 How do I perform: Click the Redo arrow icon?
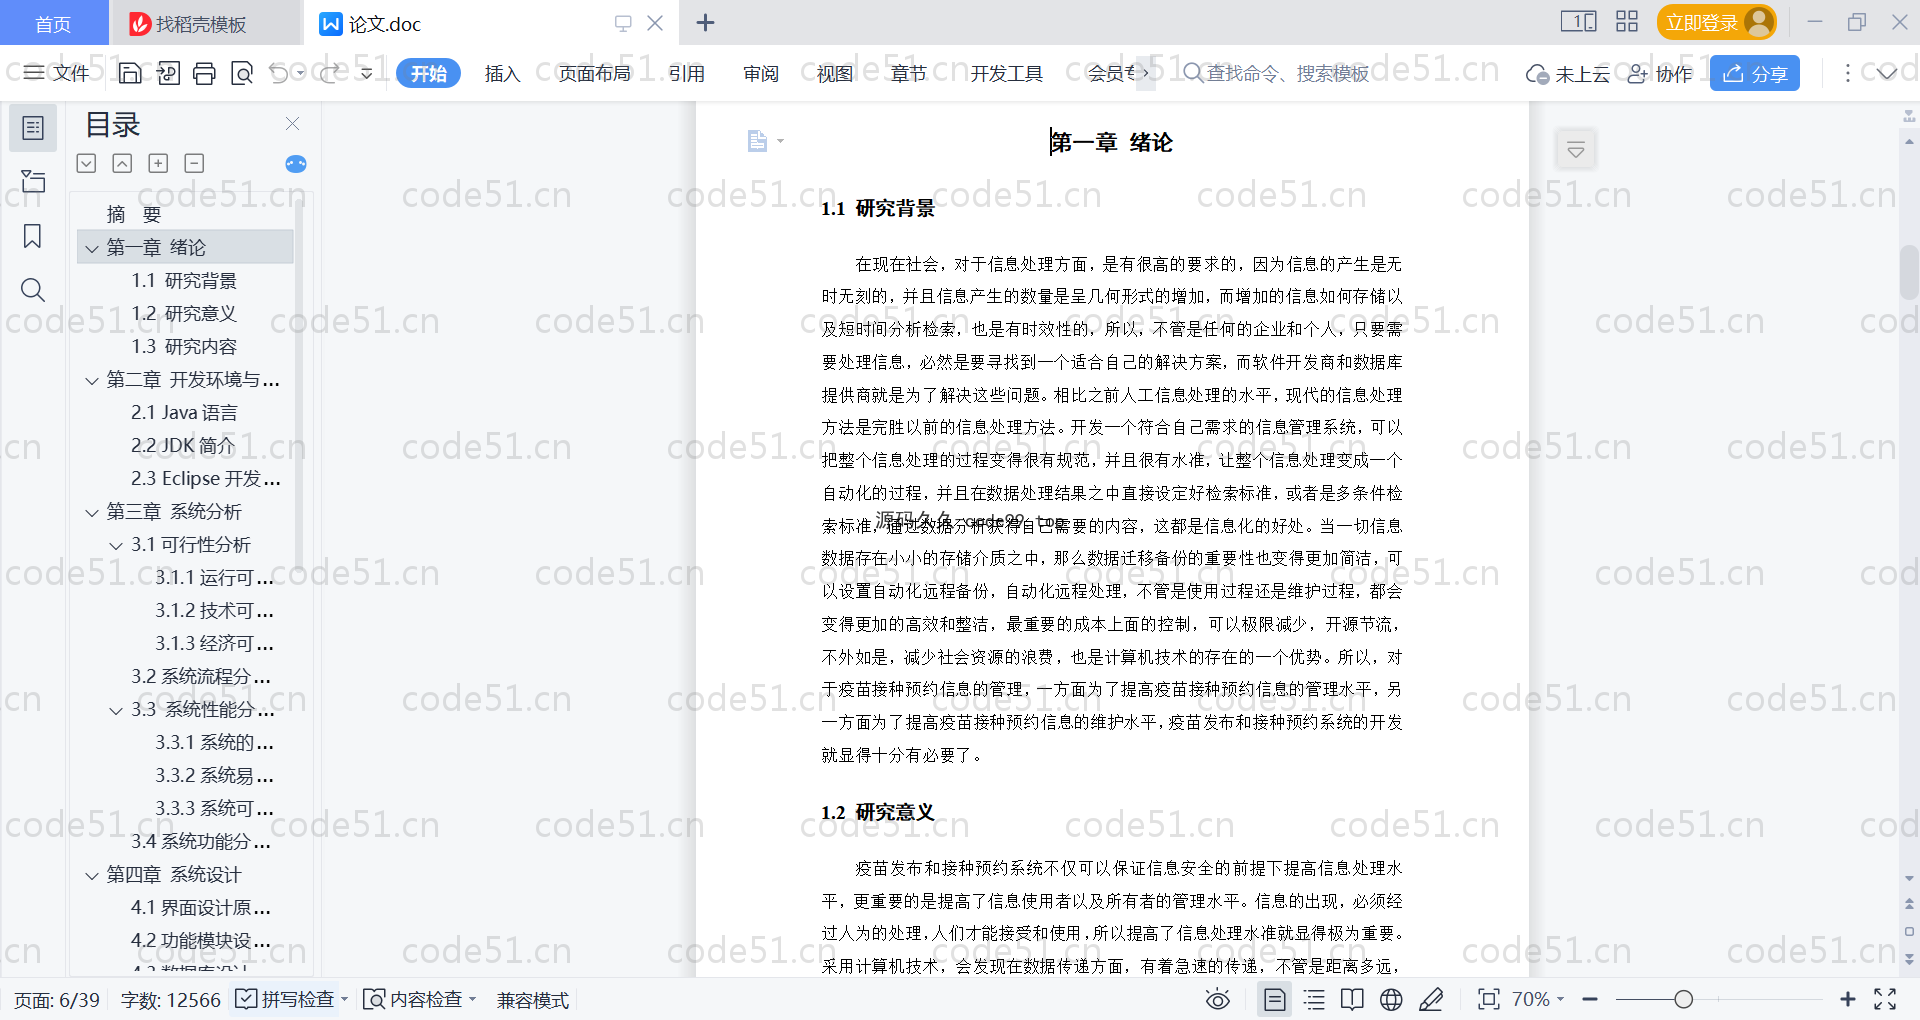coord(329,73)
